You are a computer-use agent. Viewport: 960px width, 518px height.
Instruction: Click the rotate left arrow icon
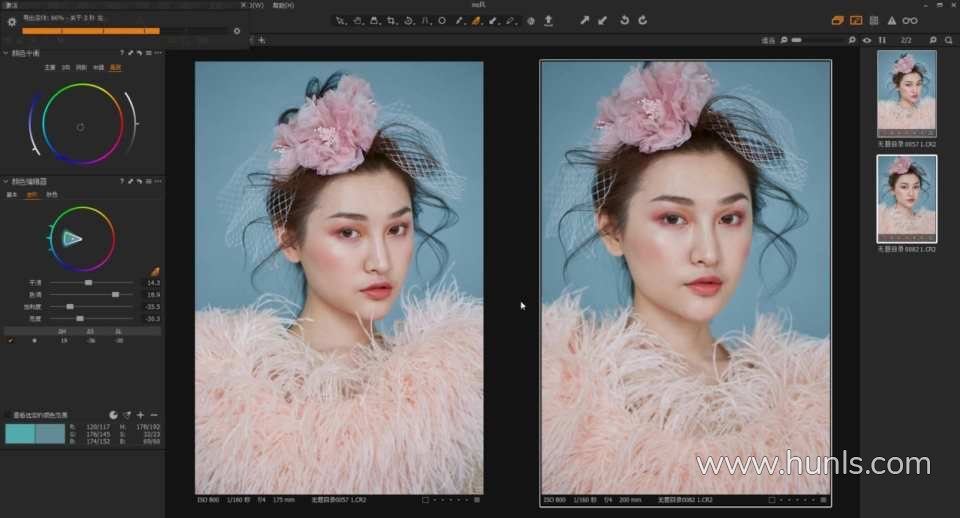pyautogui.click(x=624, y=20)
